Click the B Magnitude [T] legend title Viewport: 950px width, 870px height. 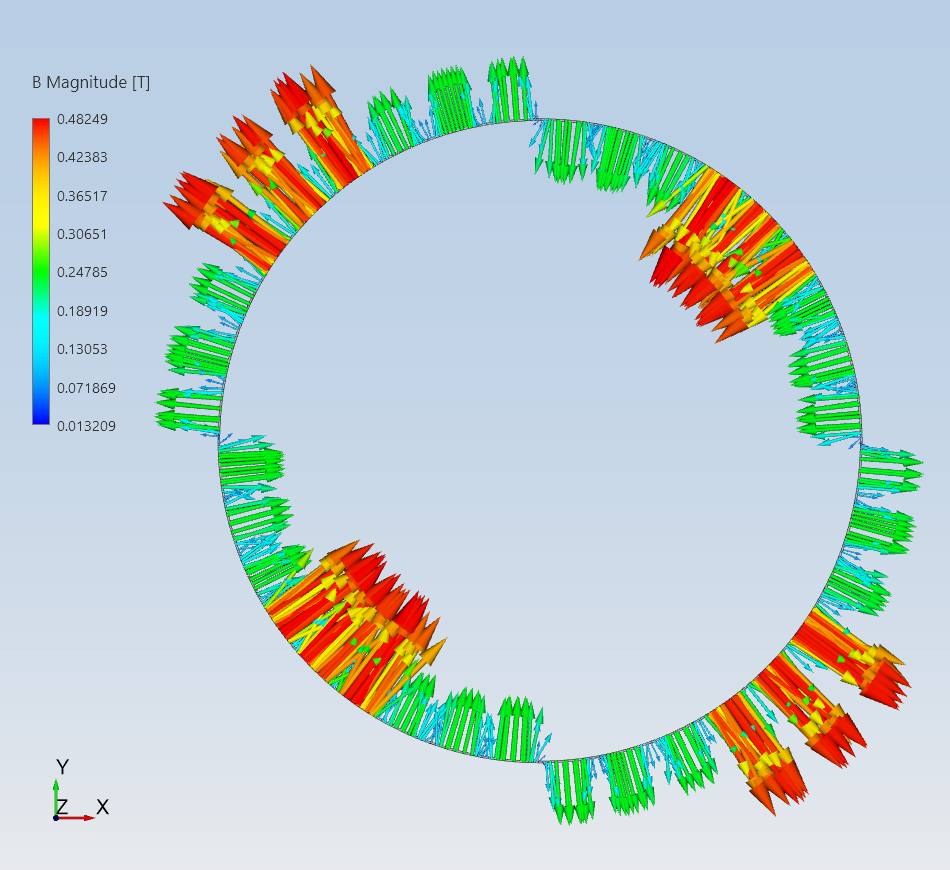tap(91, 82)
